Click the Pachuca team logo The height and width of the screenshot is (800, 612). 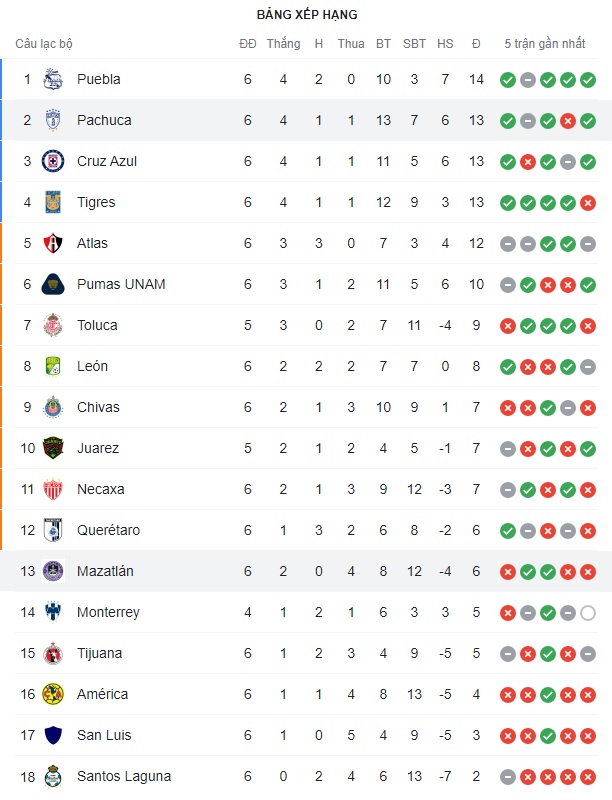coord(53,120)
